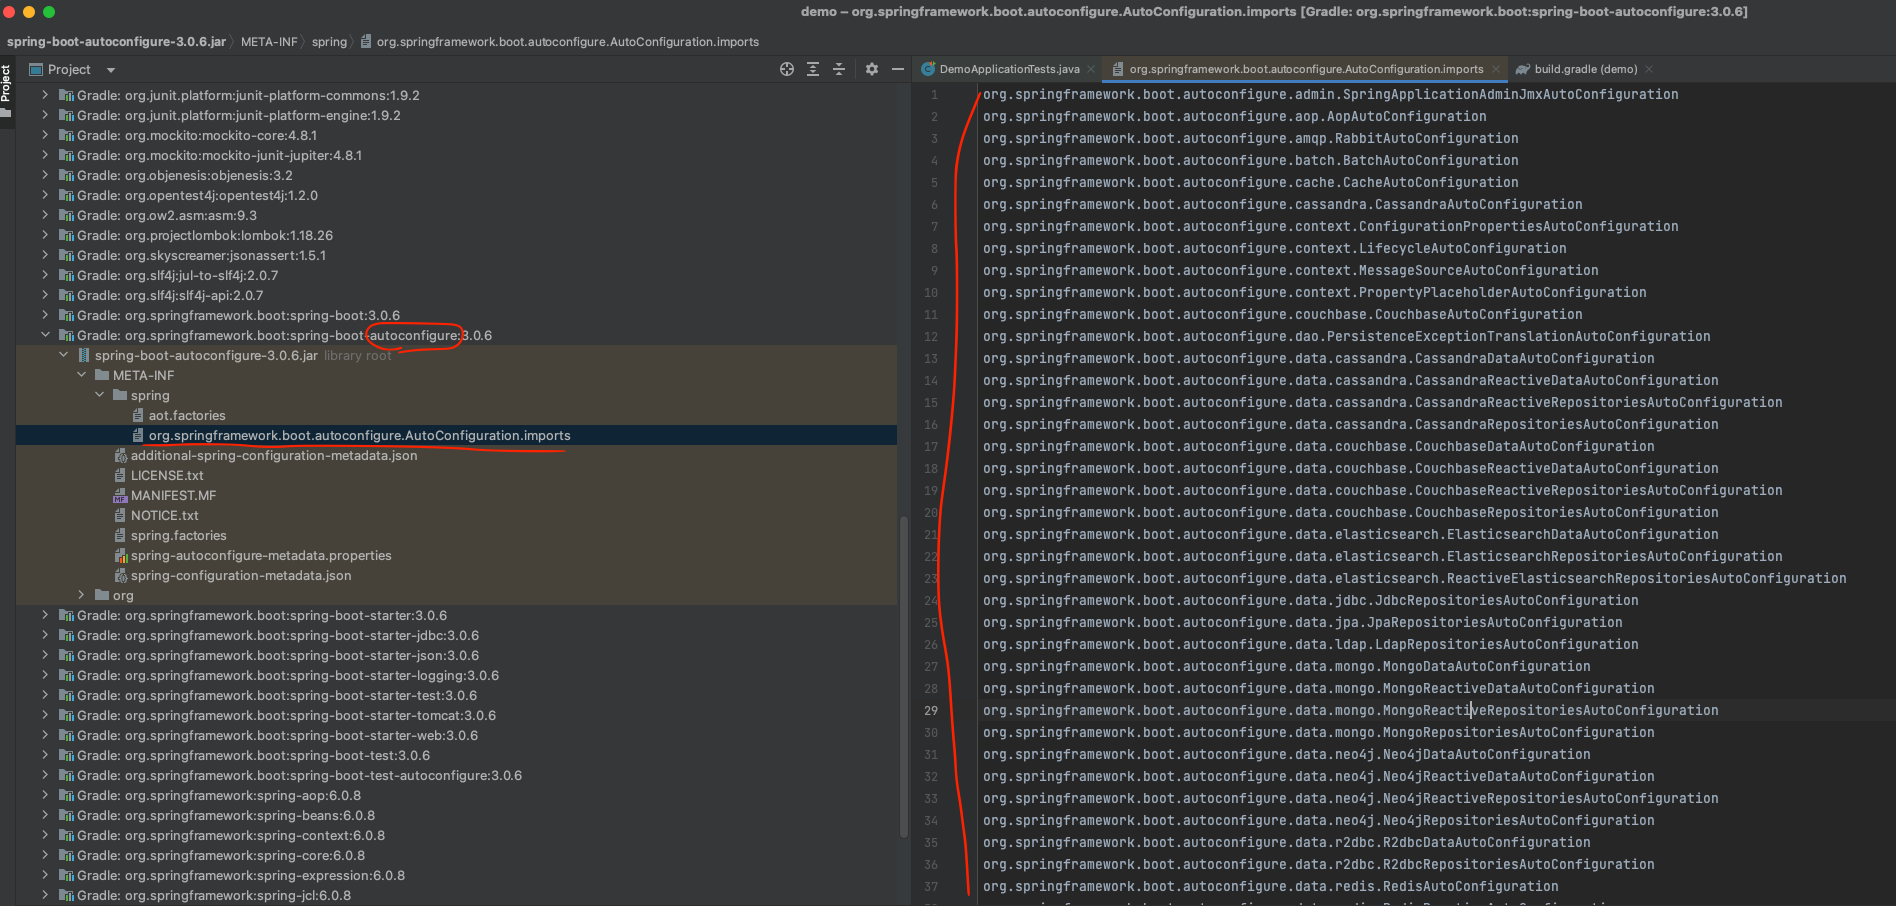Collapse the spring folder
This screenshot has height=906, width=1896.
[100, 395]
